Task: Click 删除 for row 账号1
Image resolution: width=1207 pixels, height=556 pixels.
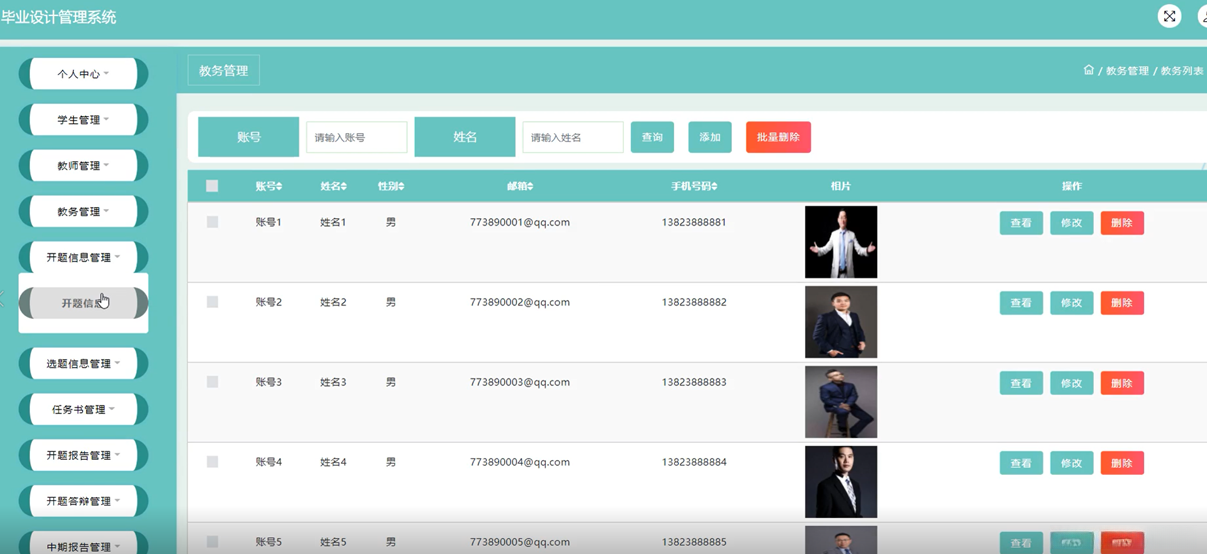Action: click(x=1122, y=223)
